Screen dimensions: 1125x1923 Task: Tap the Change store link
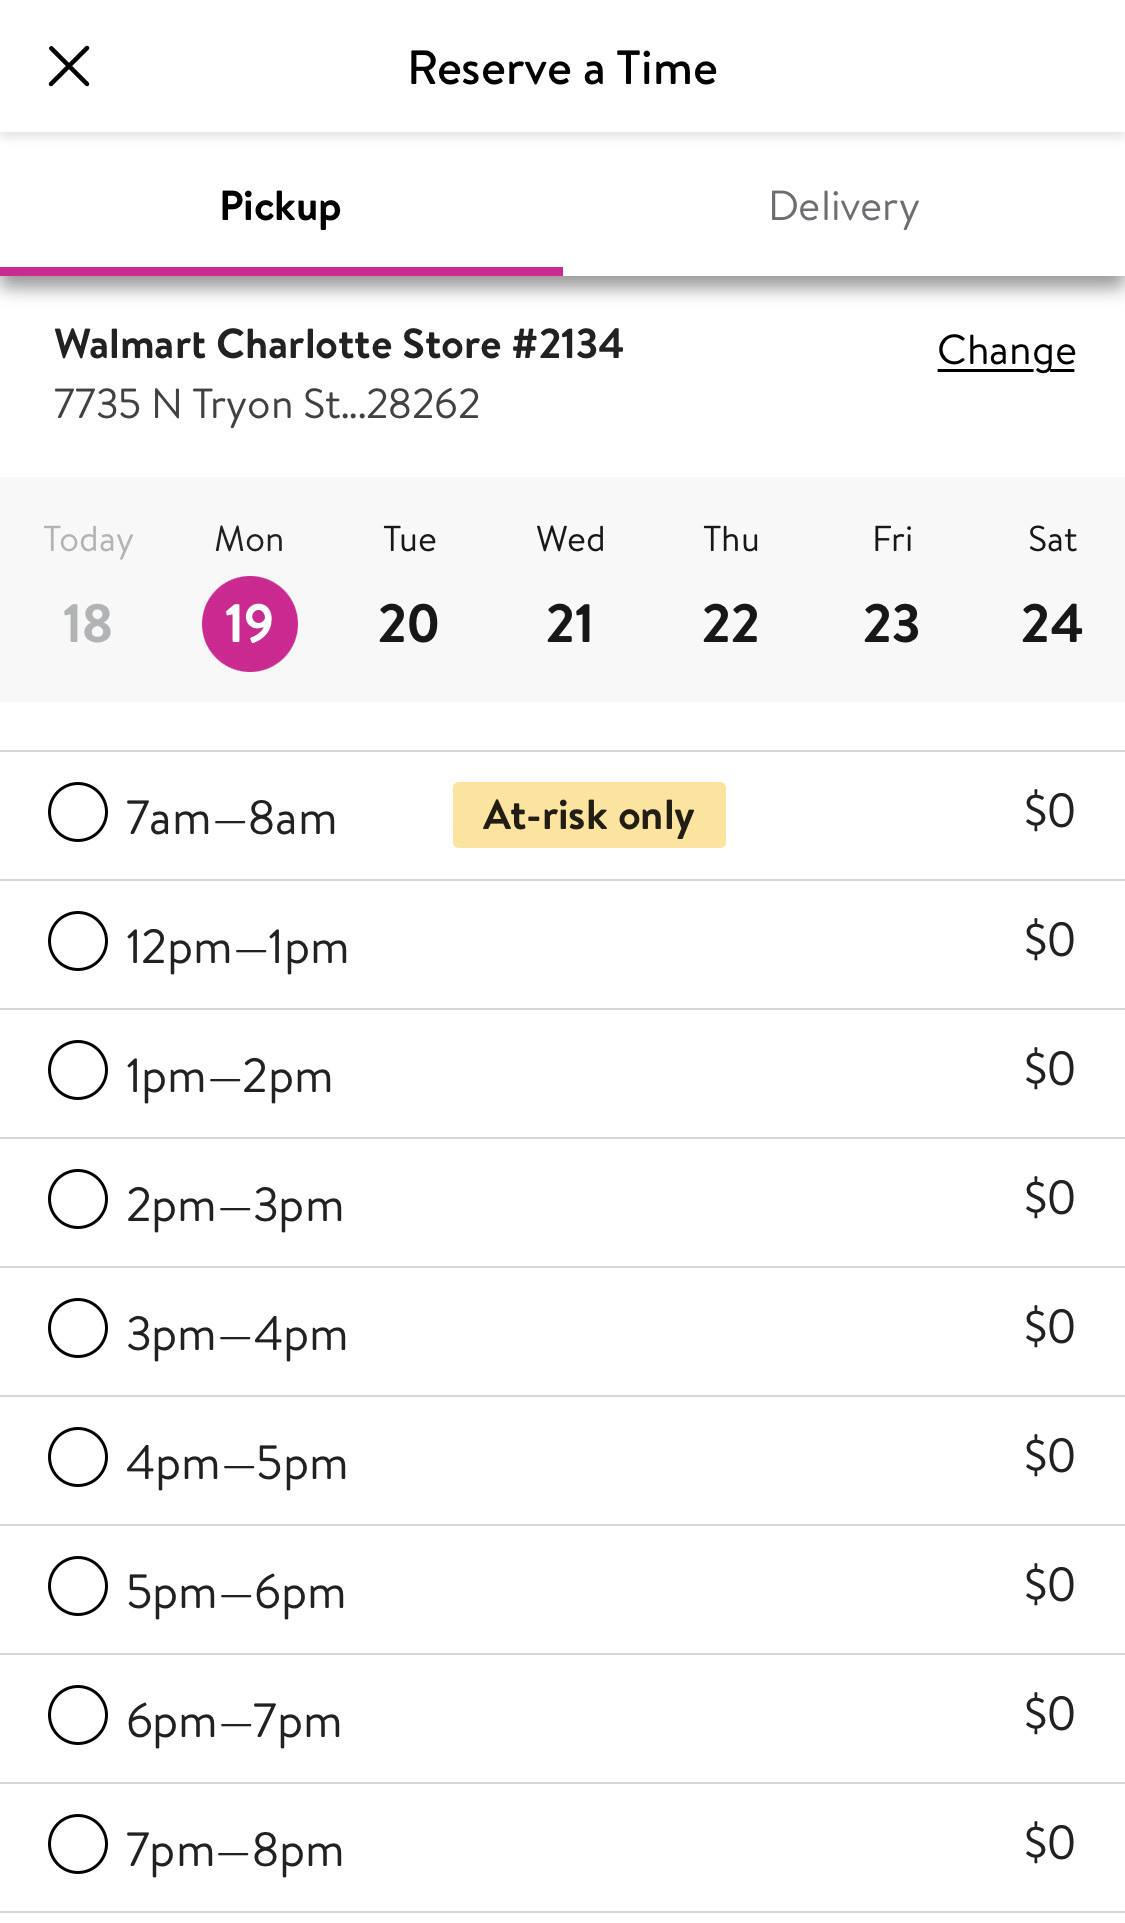(x=1006, y=351)
